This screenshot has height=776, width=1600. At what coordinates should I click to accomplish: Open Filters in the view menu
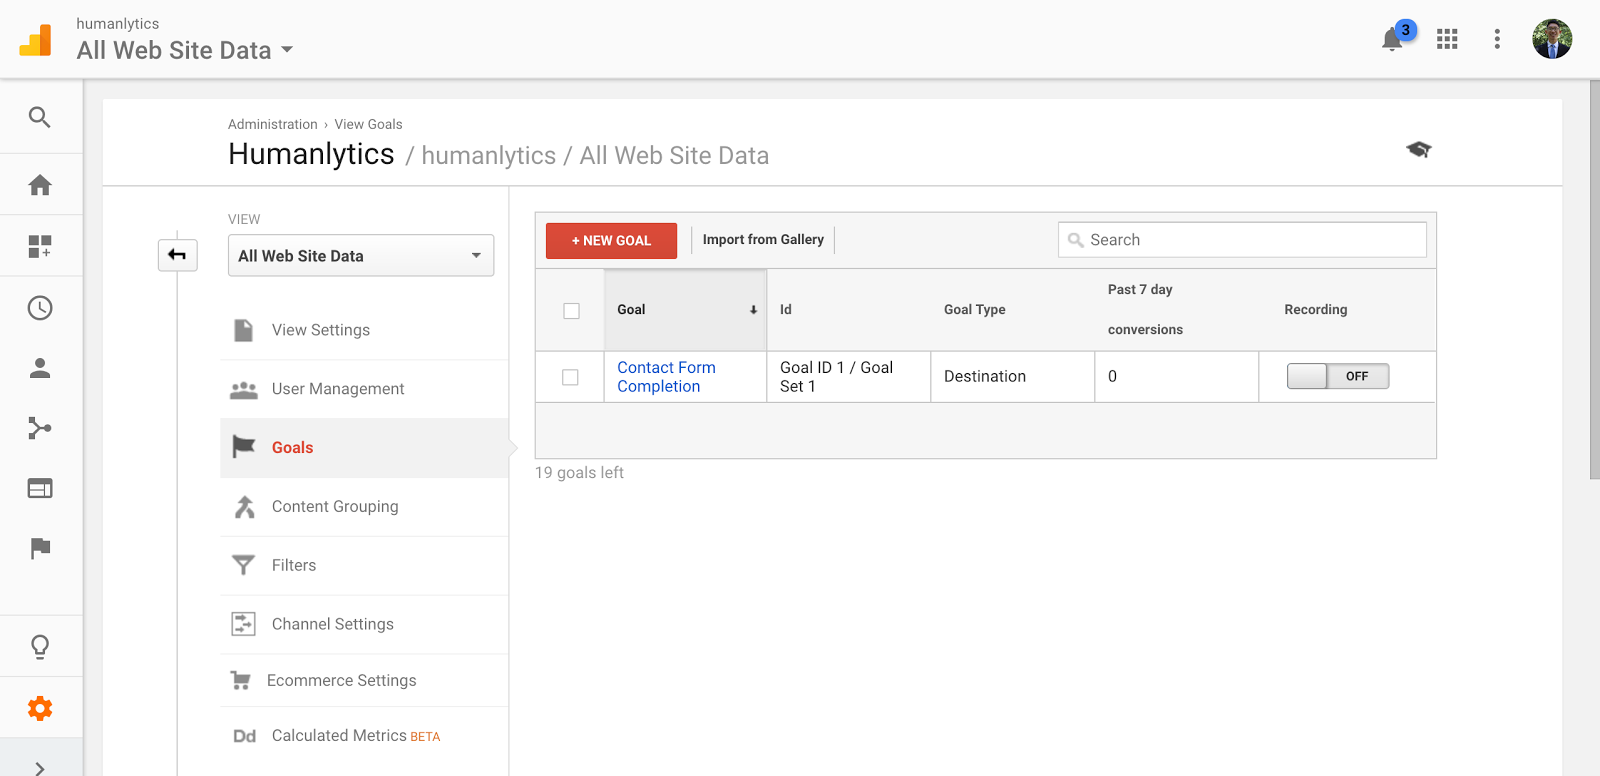pyautogui.click(x=294, y=565)
